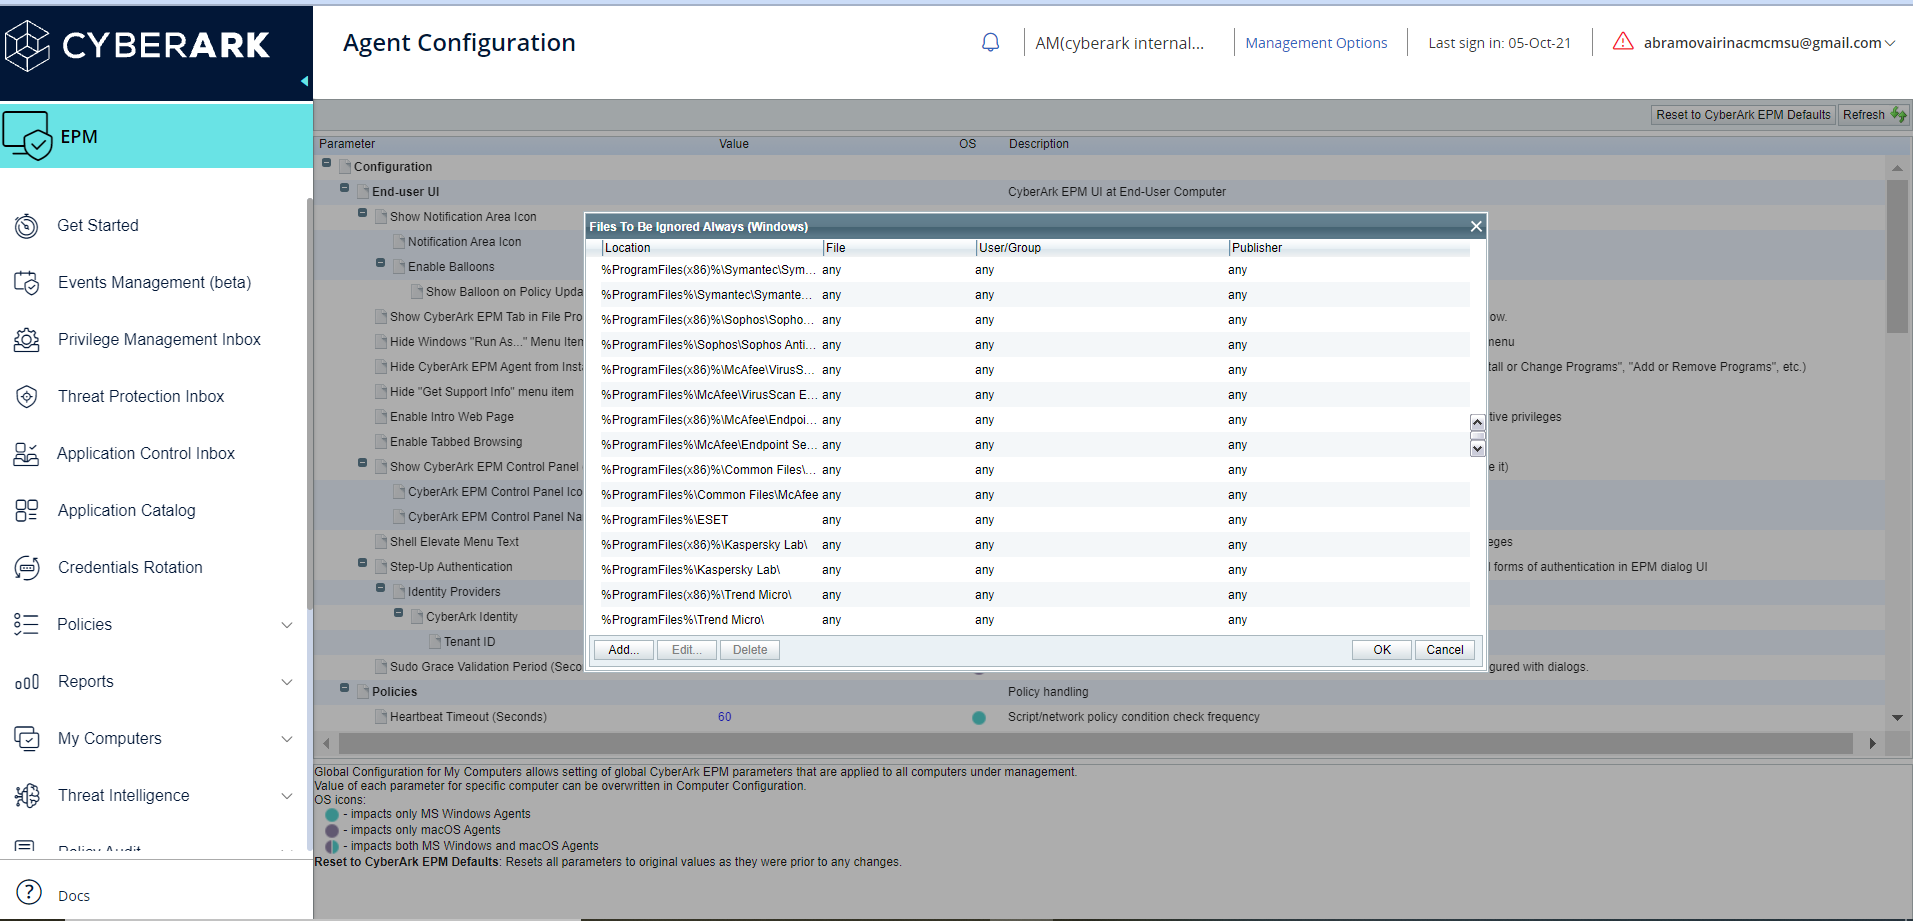
Task: Click the alert triangle next to account email
Action: [x=1623, y=42]
